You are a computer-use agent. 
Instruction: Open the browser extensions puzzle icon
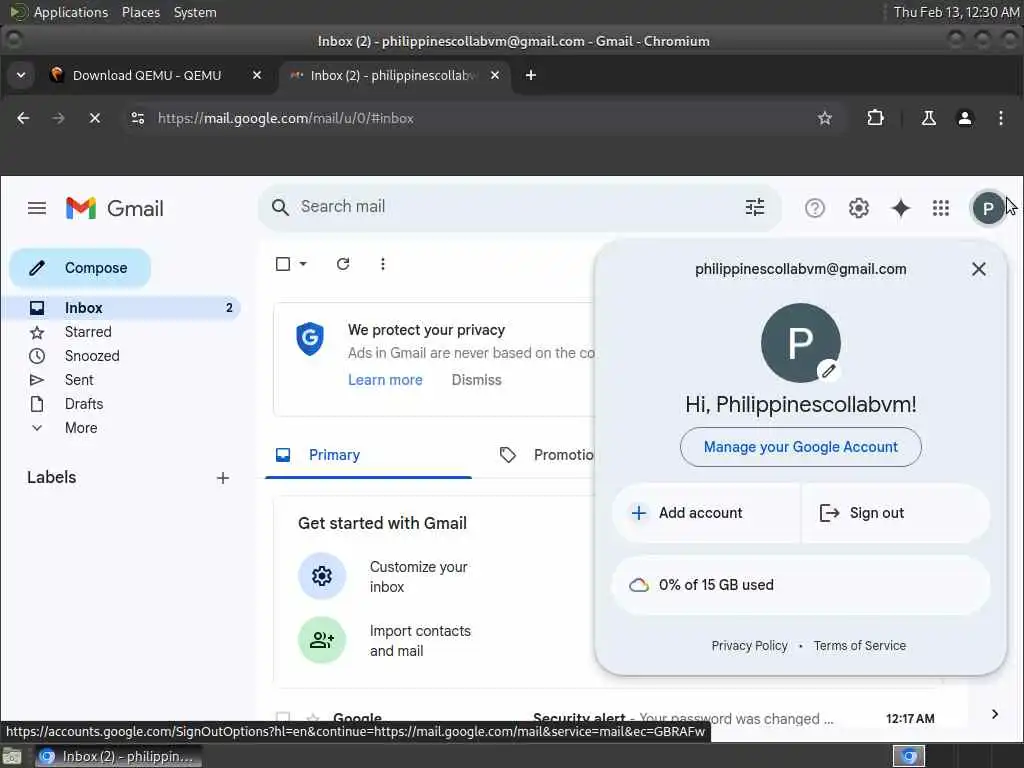[x=875, y=118]
